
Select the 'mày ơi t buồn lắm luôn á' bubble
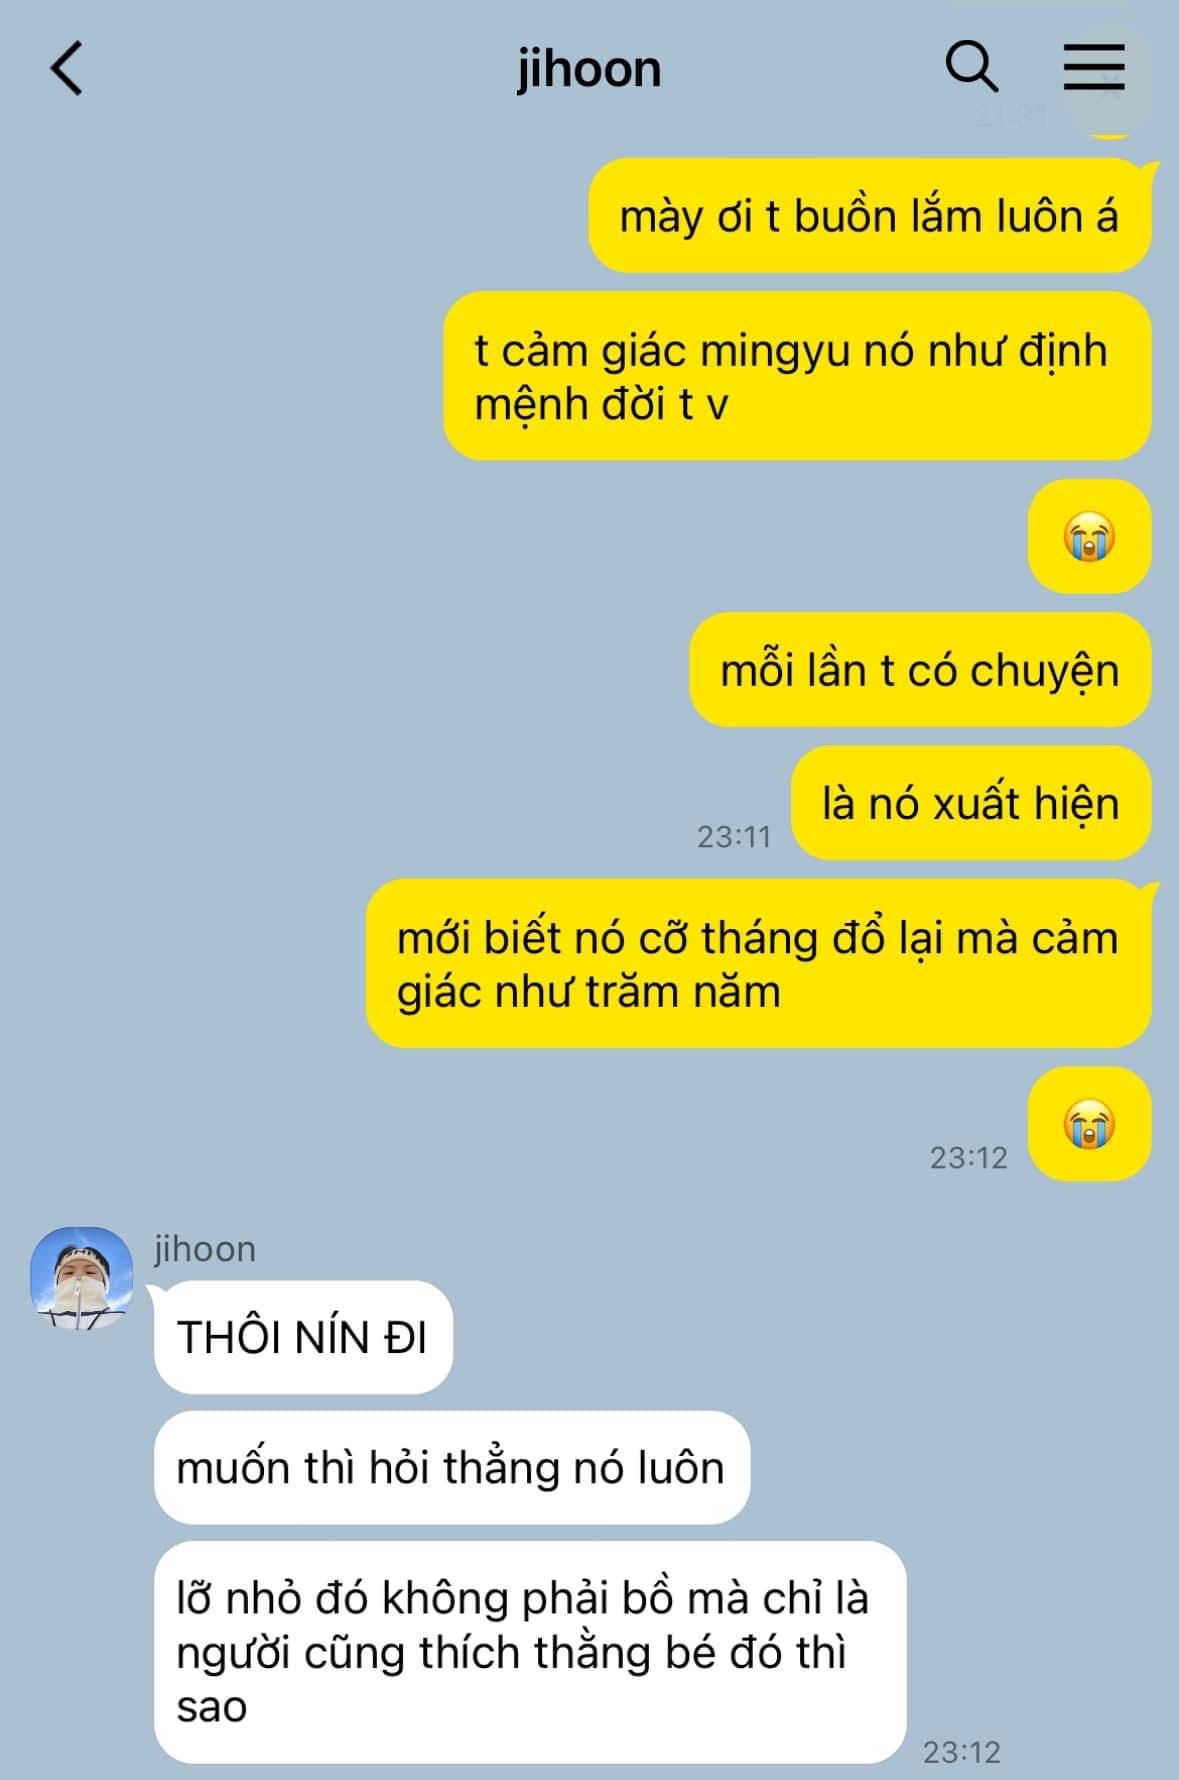coord(870,216)
